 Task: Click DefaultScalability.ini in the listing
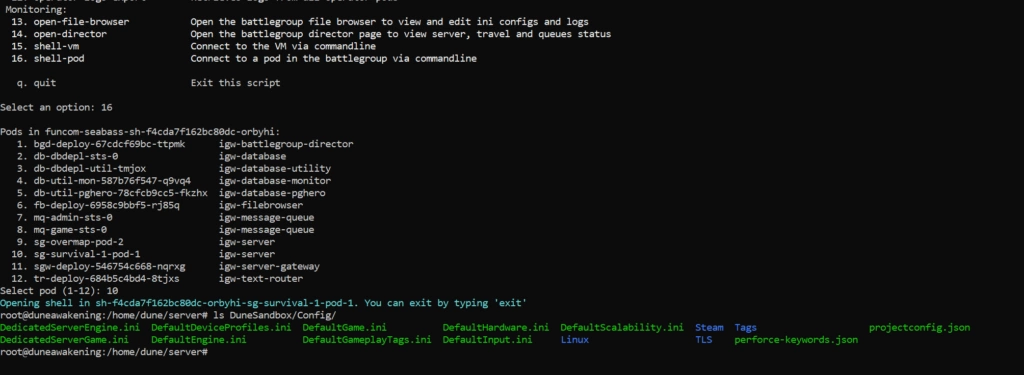click(x=622, y=327)
